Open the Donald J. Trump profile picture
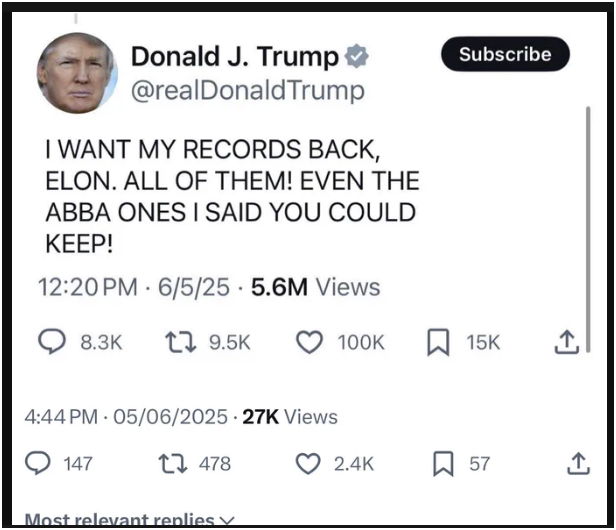This screenshot has height=530, width=616. pos(77,73)
